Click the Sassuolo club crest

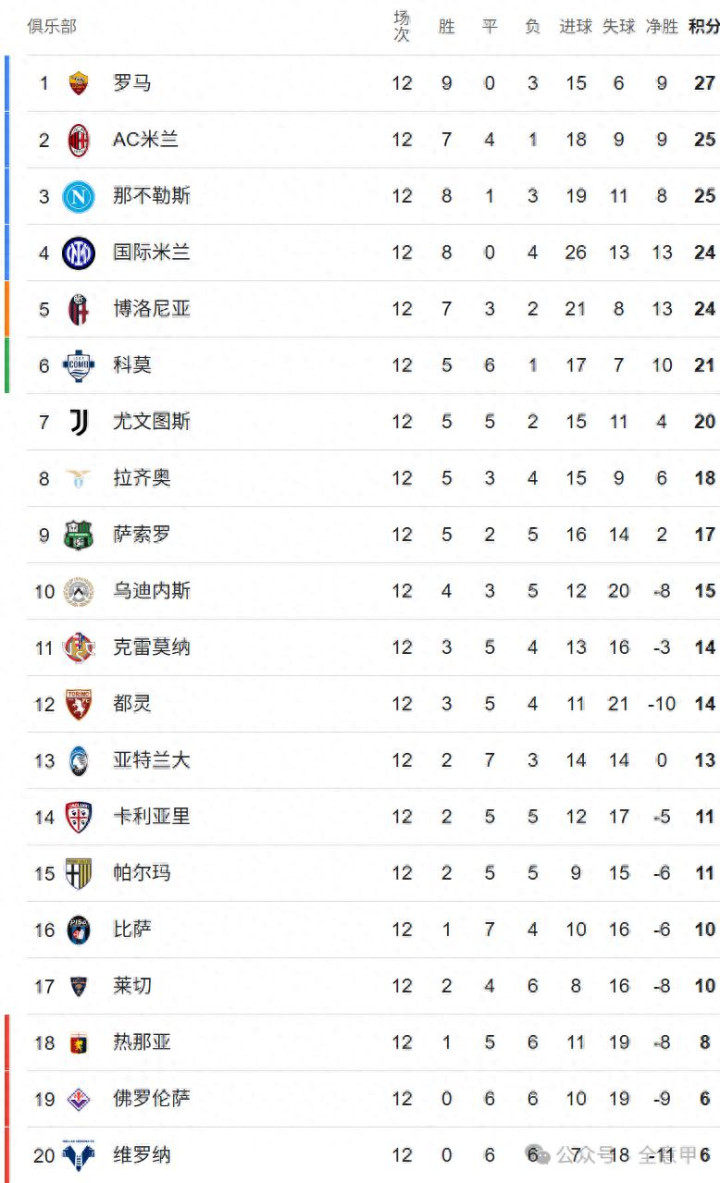(78, 535)
